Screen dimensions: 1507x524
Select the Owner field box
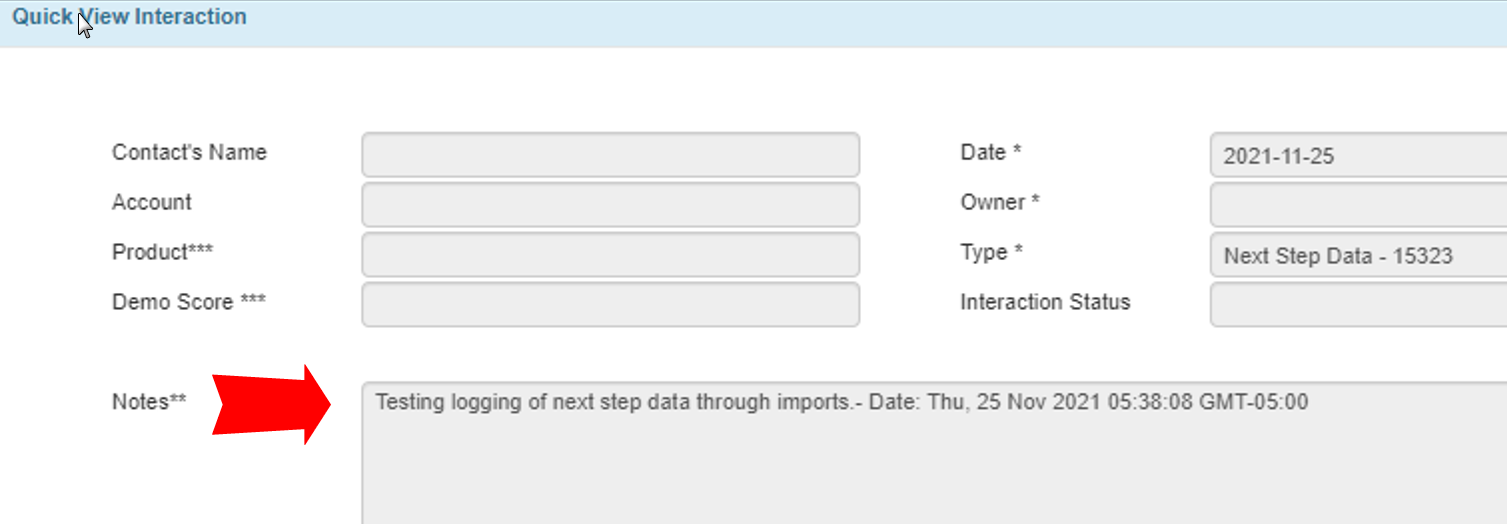(x=1357, y=204)
